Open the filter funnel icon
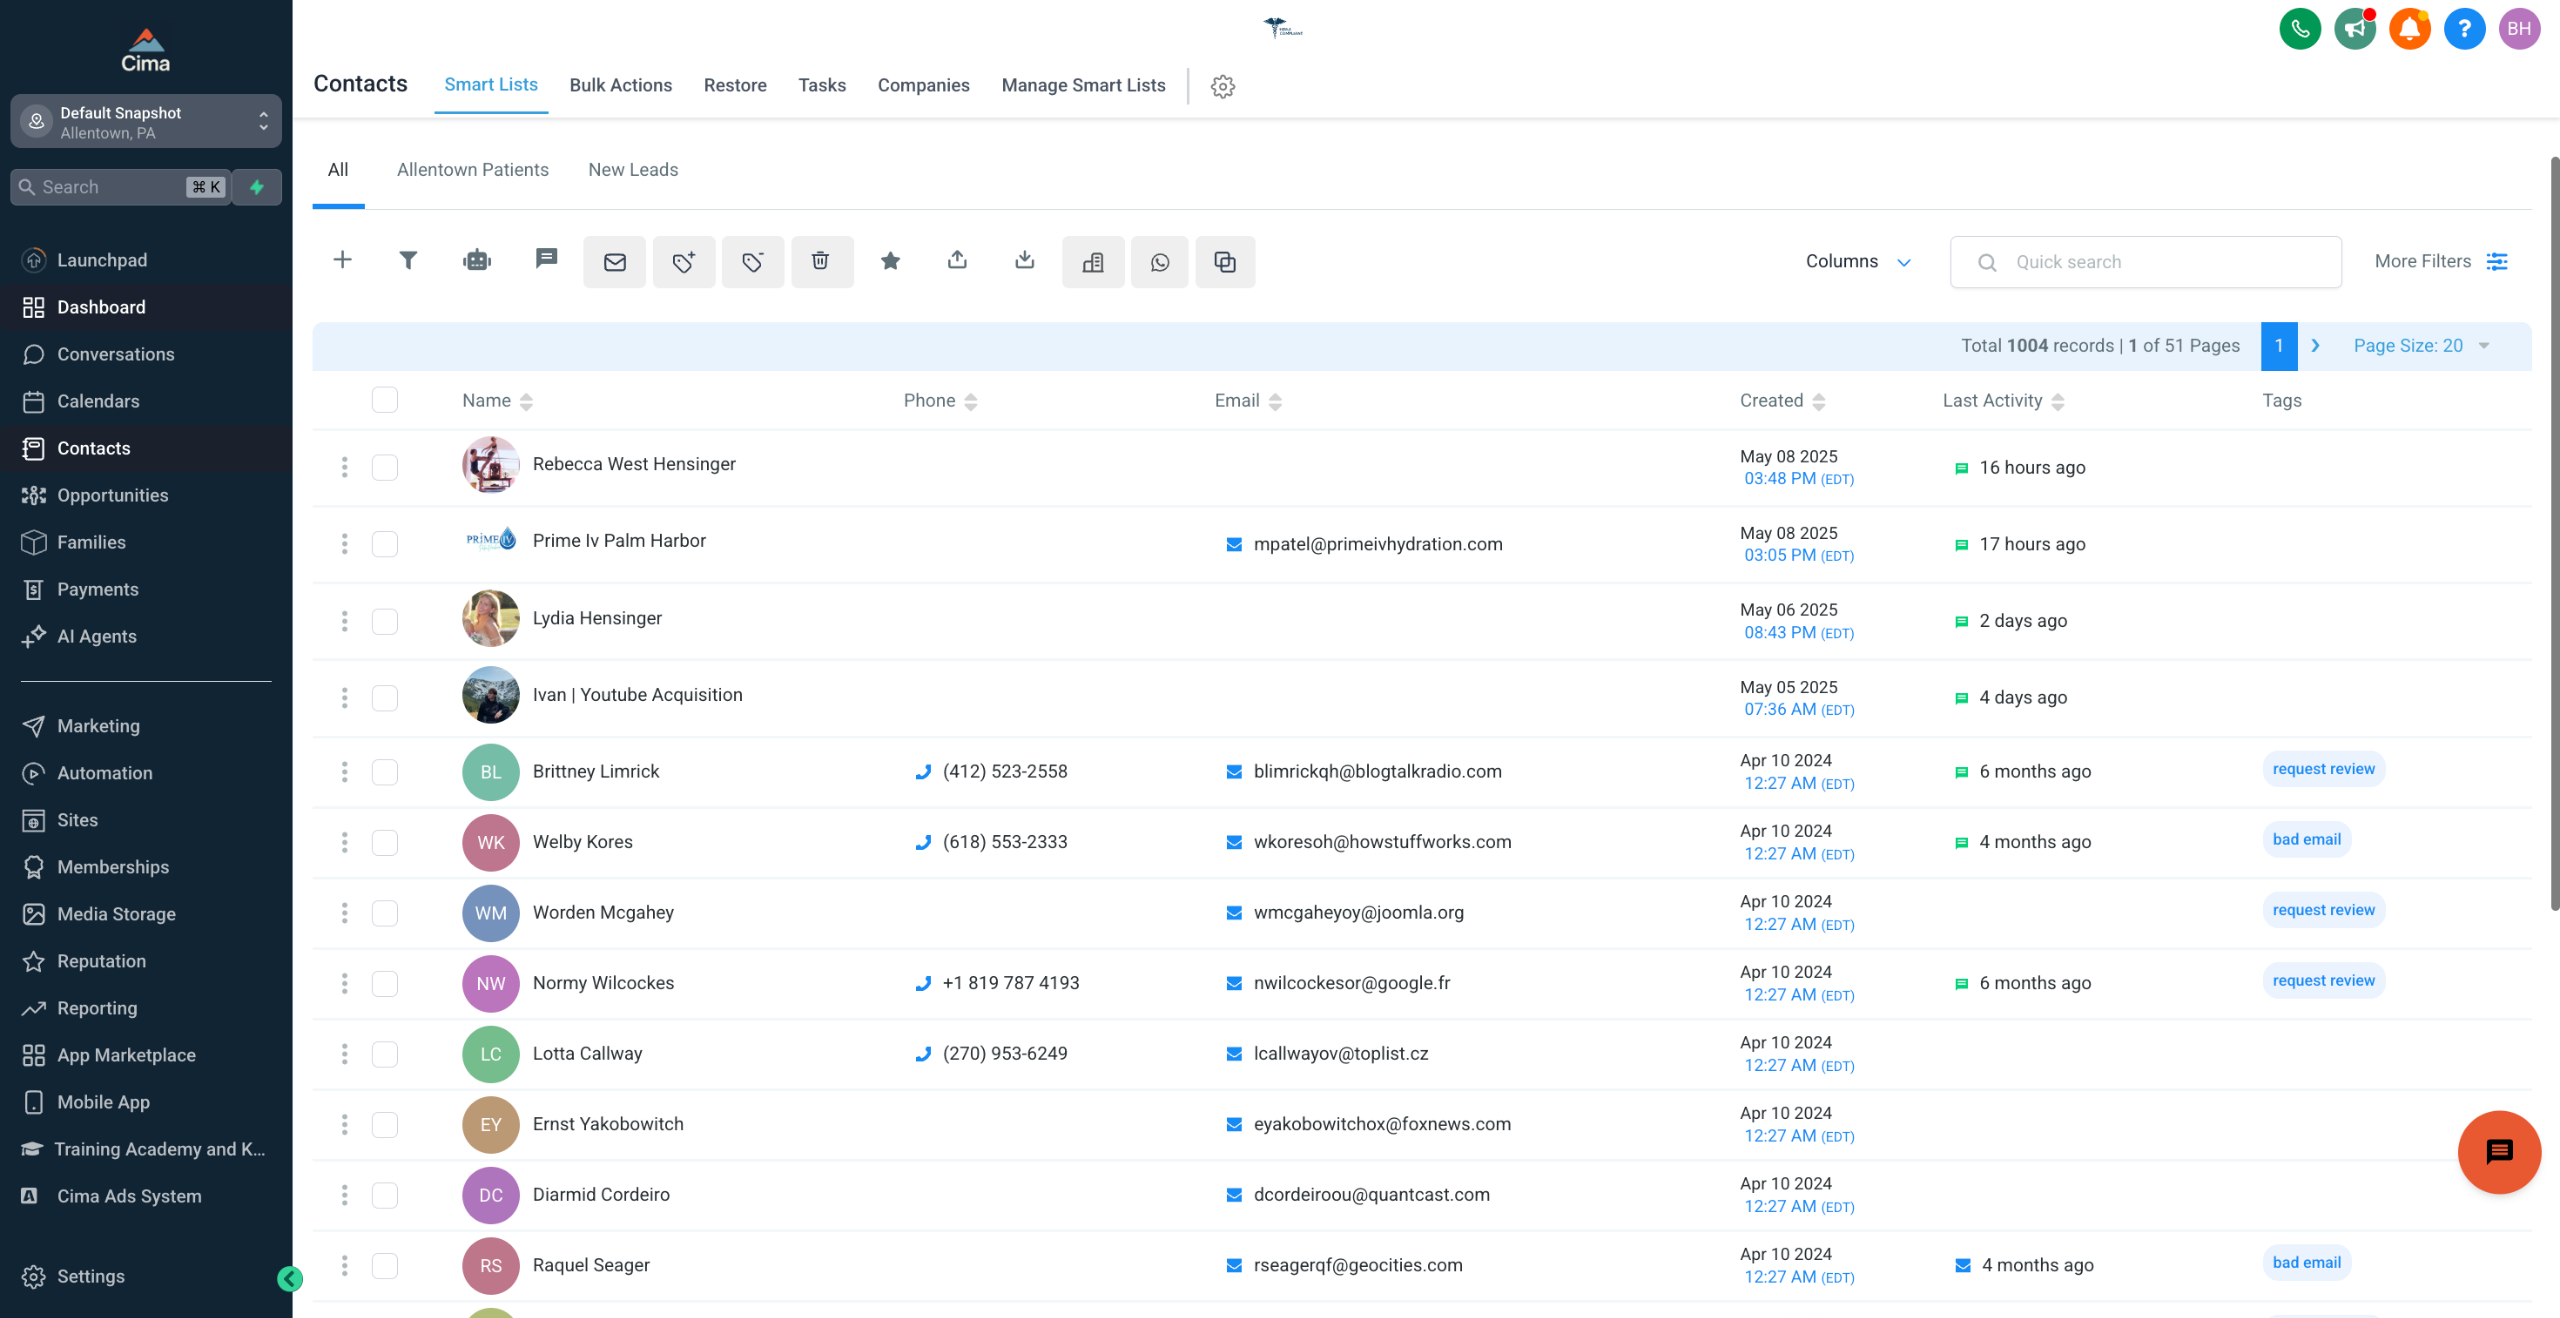This screenshot has height=1318, width=2560. pyautogui.click(x=408, y=261)
